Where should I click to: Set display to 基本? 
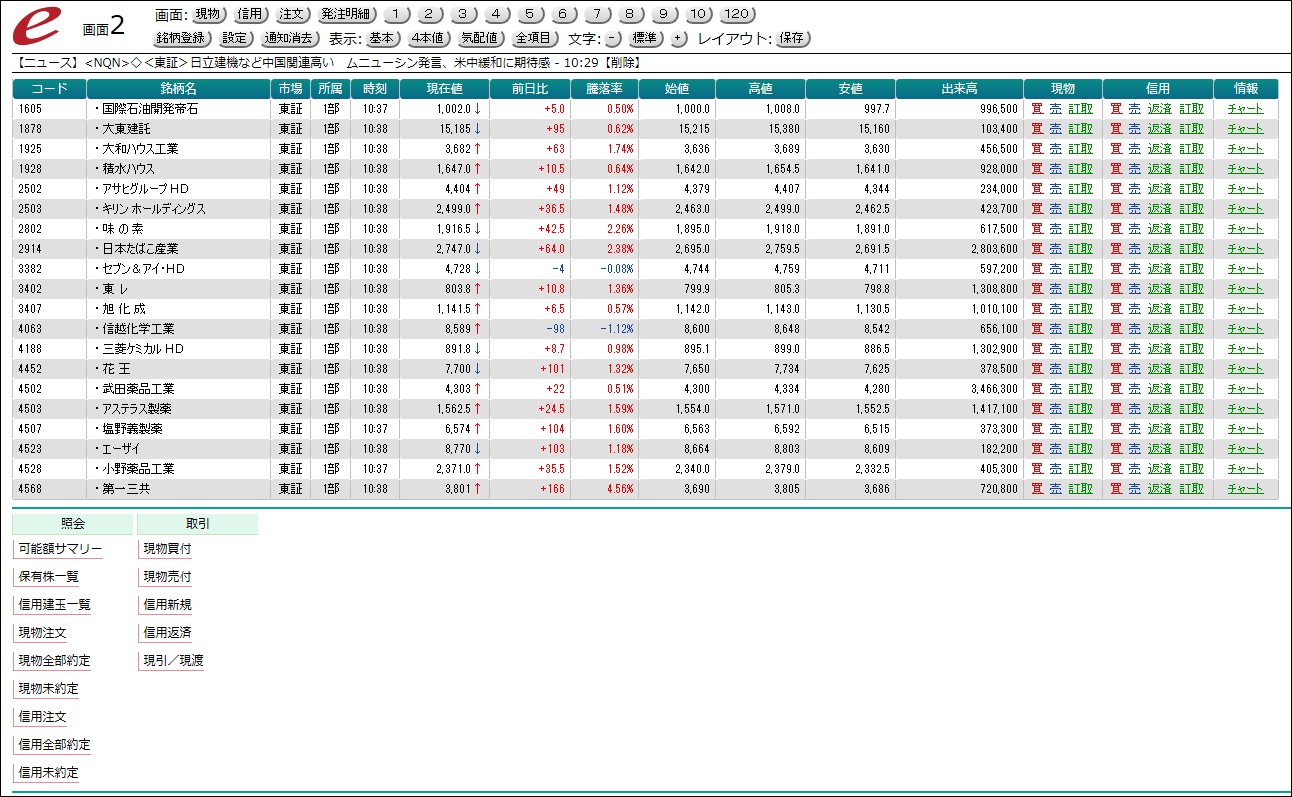point(381,39)
